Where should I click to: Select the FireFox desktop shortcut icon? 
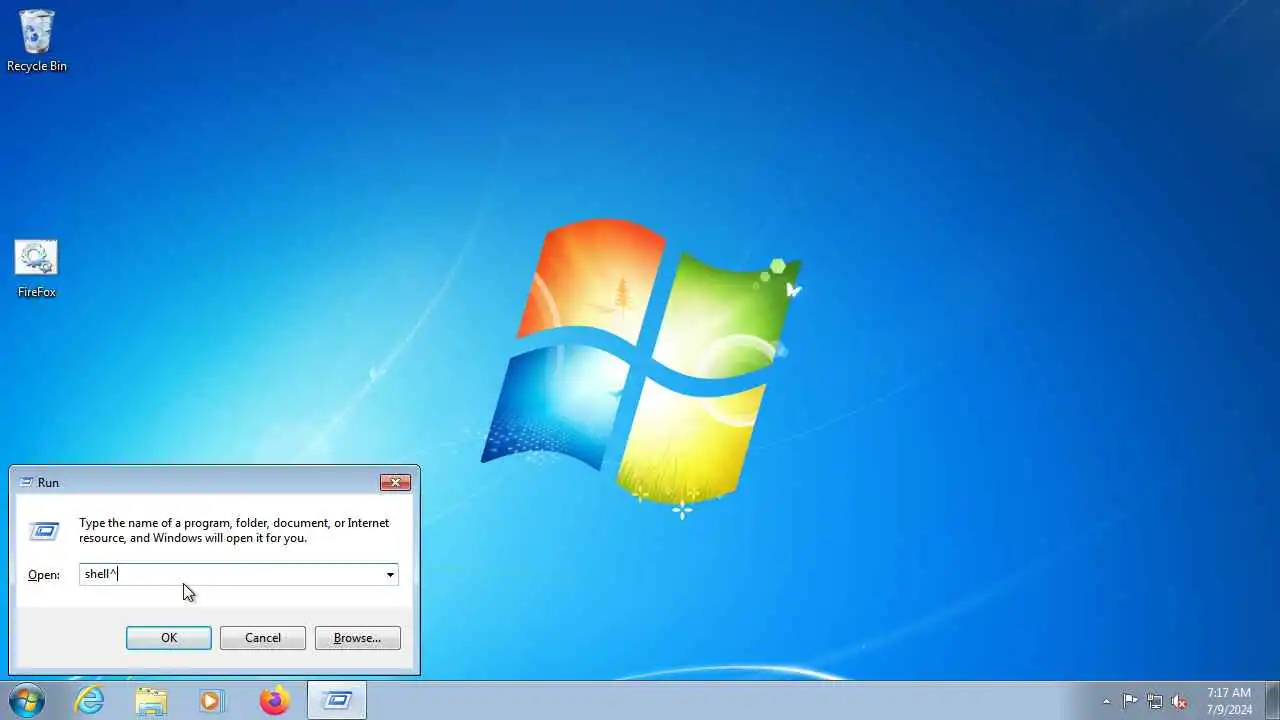click(36, 268)
